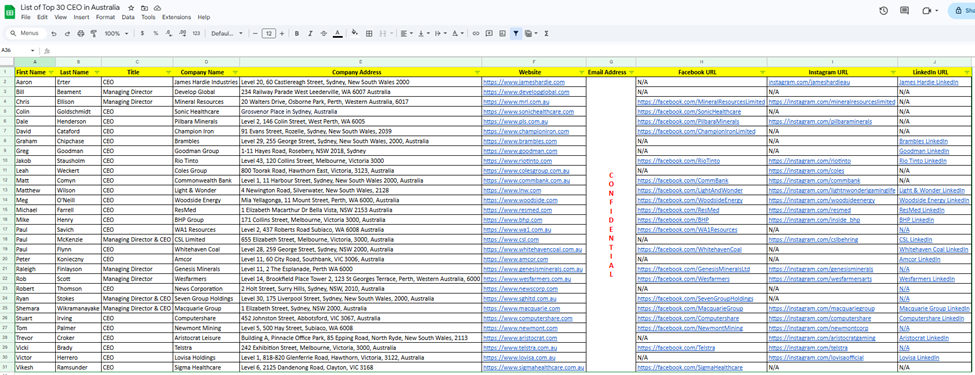The width and height of the screenshot is (975, 375).
Task: Undo the last action
Action: coord(54,33)
